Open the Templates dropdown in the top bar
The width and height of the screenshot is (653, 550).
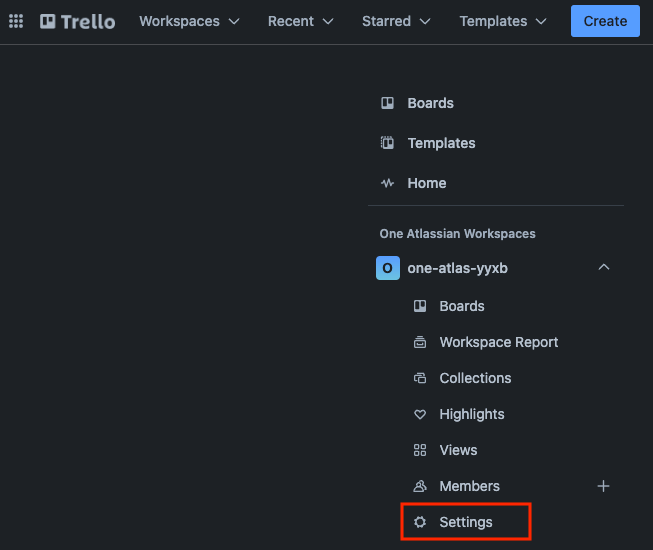[x=503, y=21]
